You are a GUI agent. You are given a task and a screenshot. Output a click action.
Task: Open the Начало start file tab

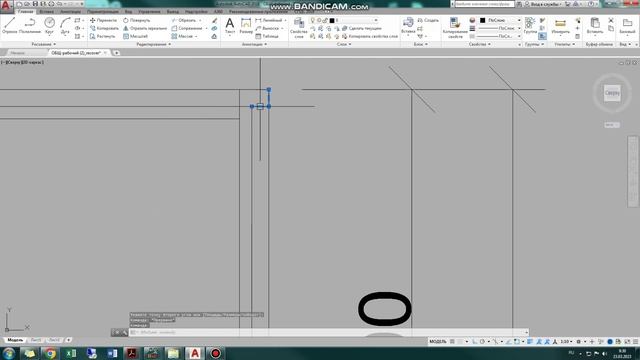[18, 53]
